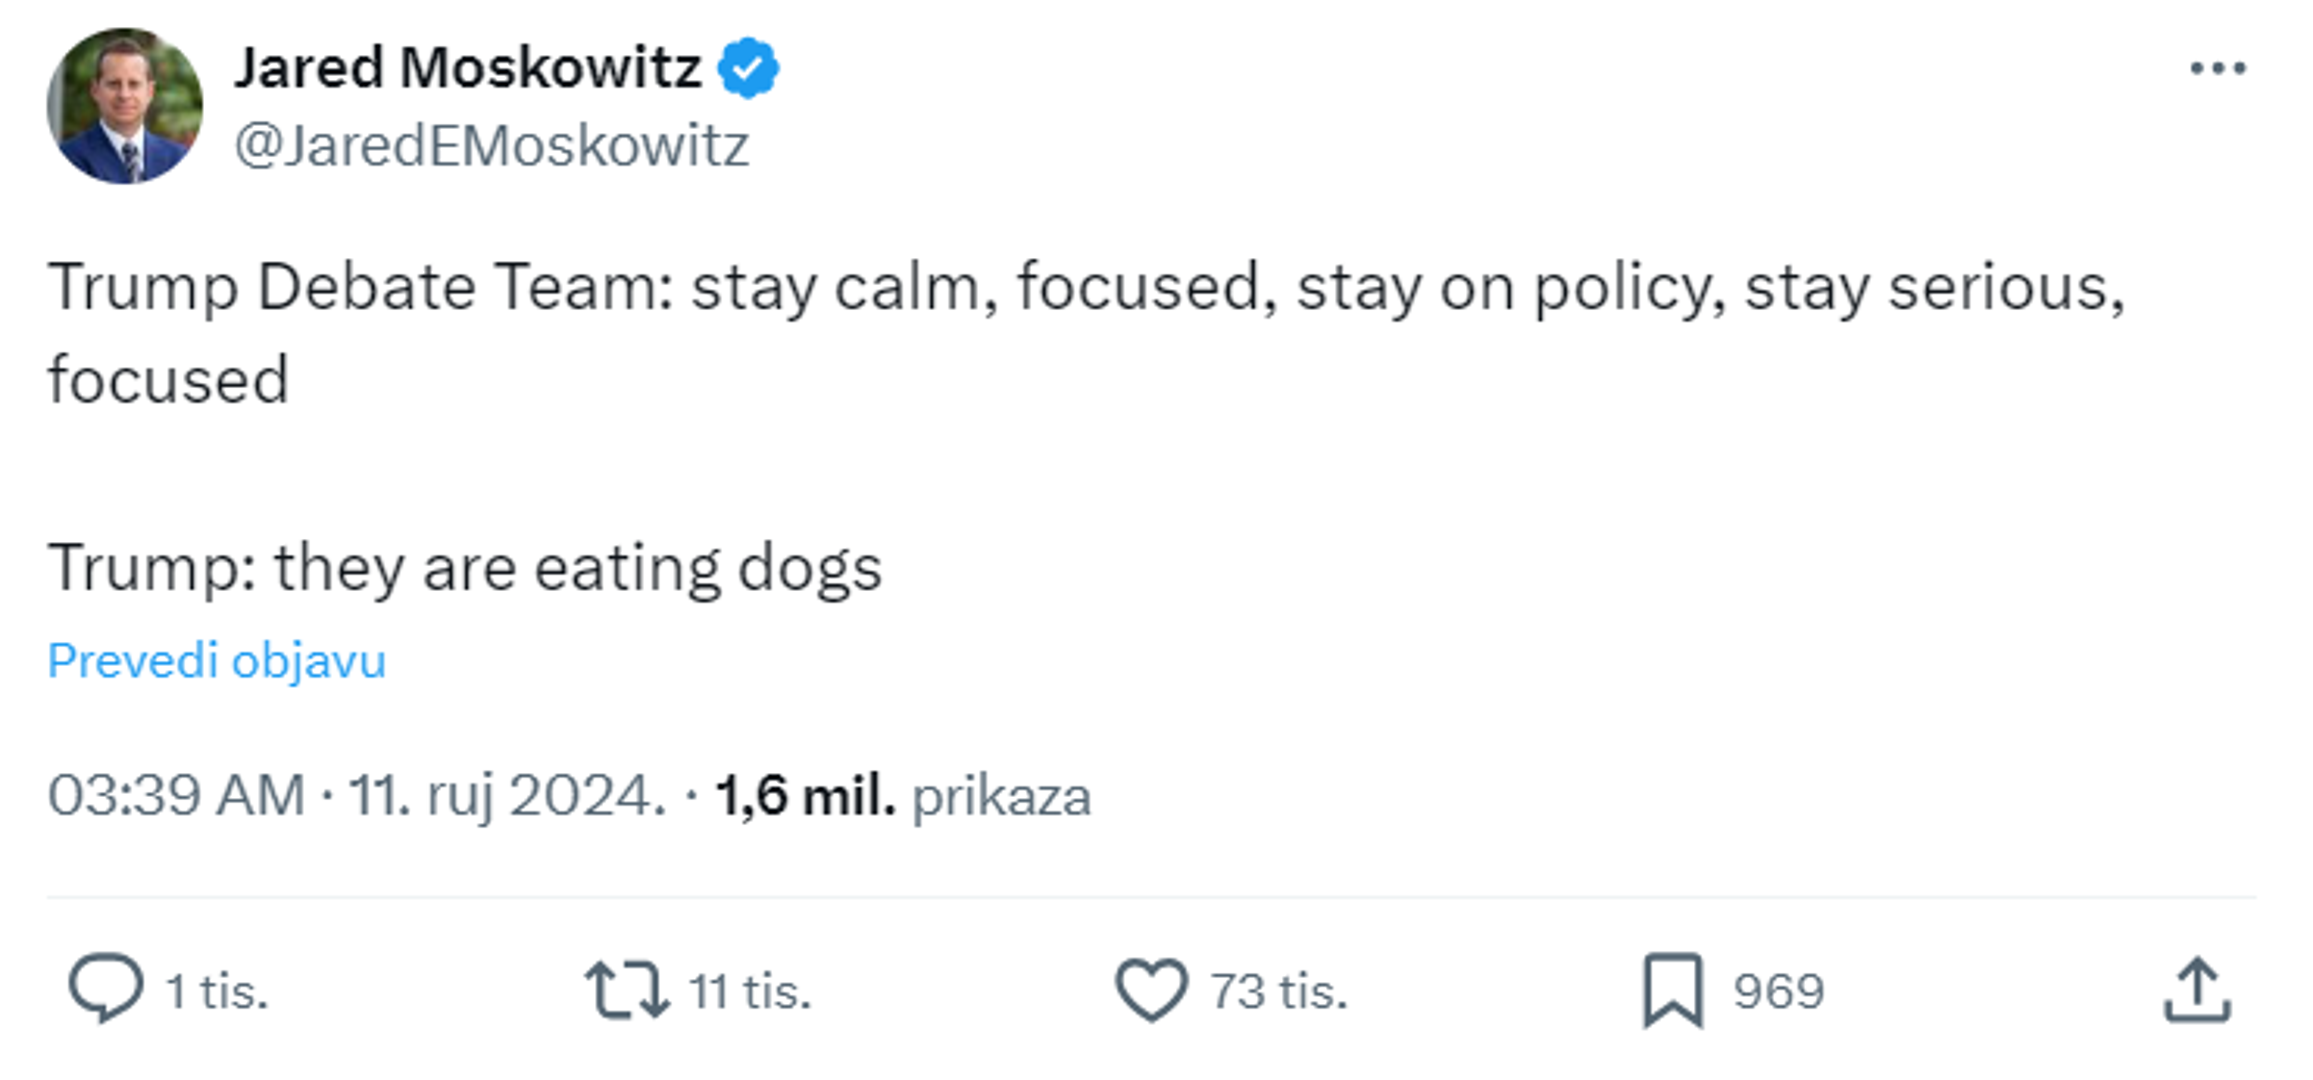Screen dimensions: 2313x1080
Task: Open the three-dot more options menu
Action: pyautogui.click(x=2217, y=68)
